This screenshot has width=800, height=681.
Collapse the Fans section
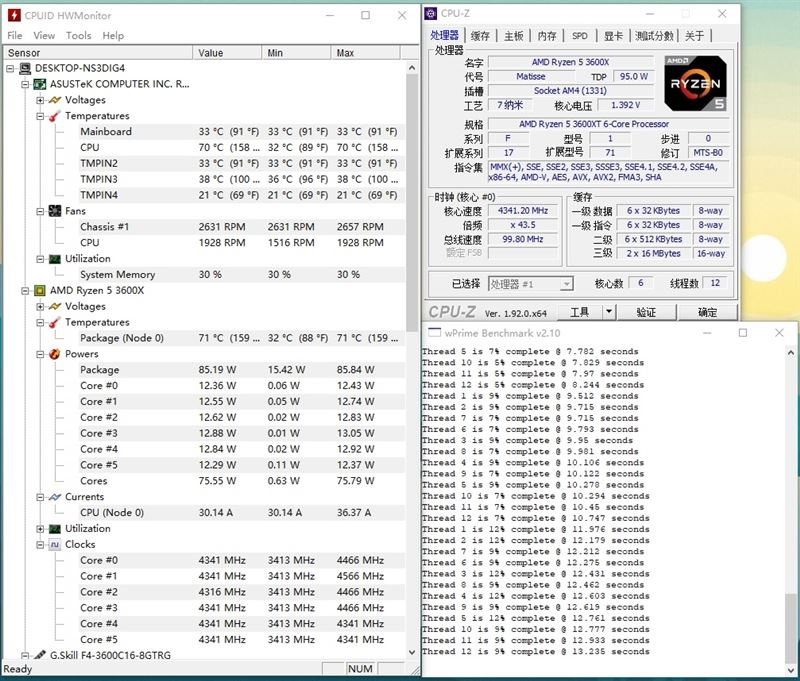40,211
